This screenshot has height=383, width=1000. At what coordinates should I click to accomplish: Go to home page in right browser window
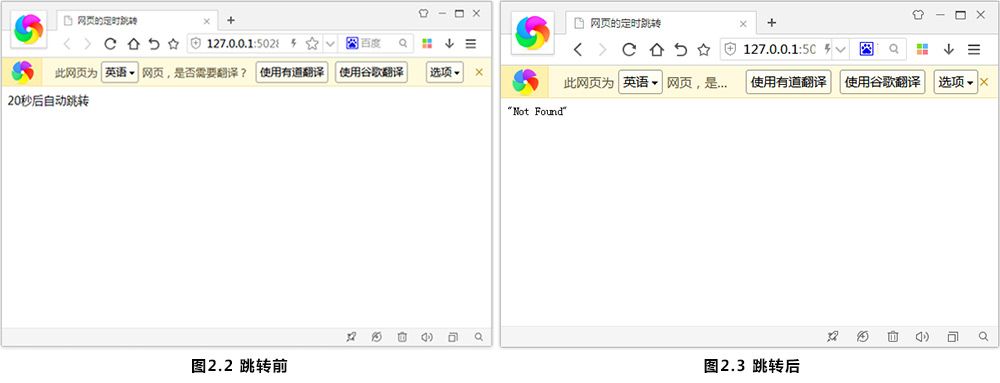[656, 49]
